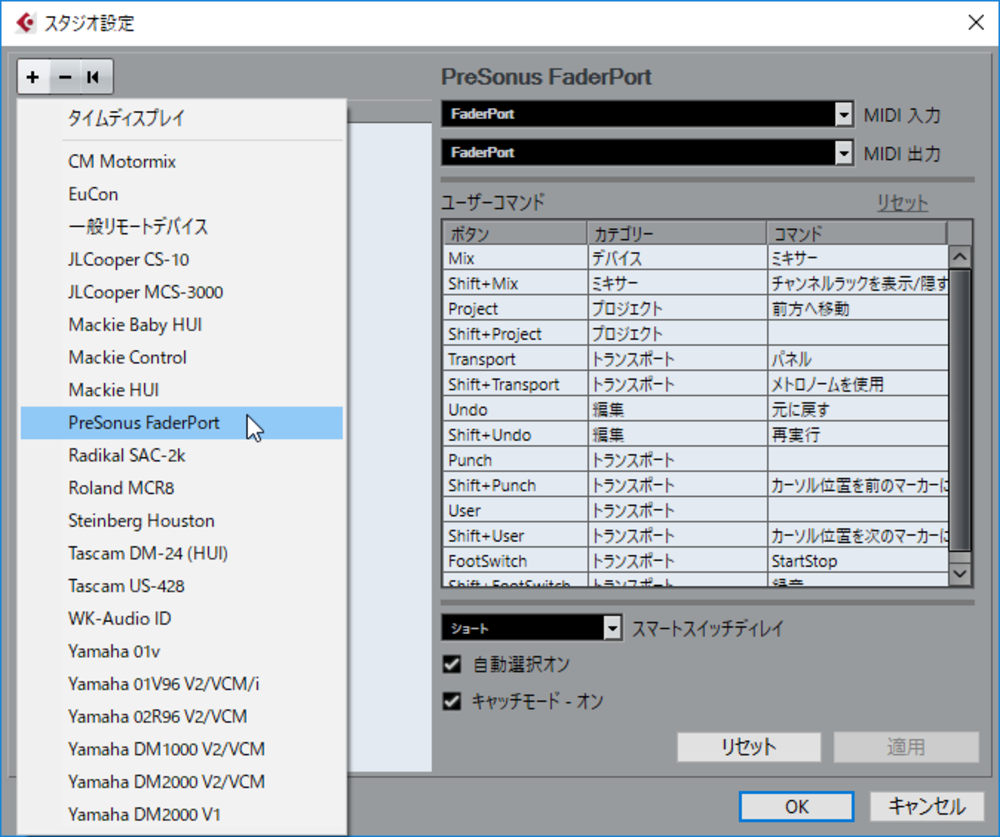Viewport: 1000px width, 837px height.
Task: Choose Steinberg Houston device
Action: (182, 521)
